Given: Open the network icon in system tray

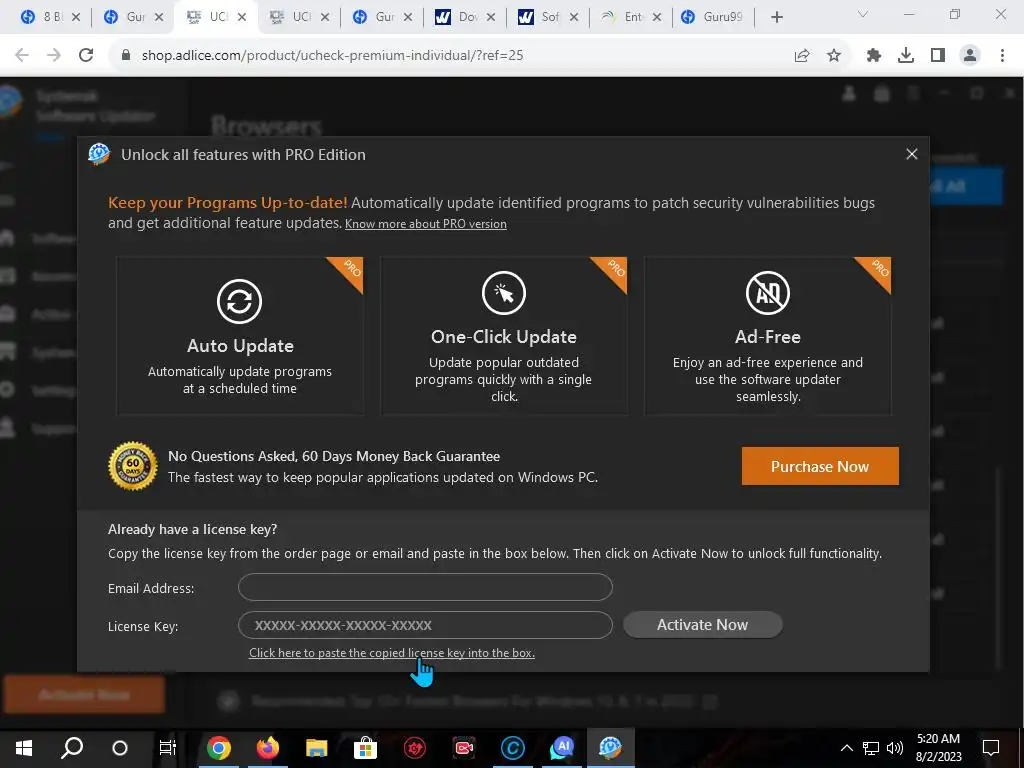Looking at the screenshot, I should pyautogui.click(x=871, y=748).
